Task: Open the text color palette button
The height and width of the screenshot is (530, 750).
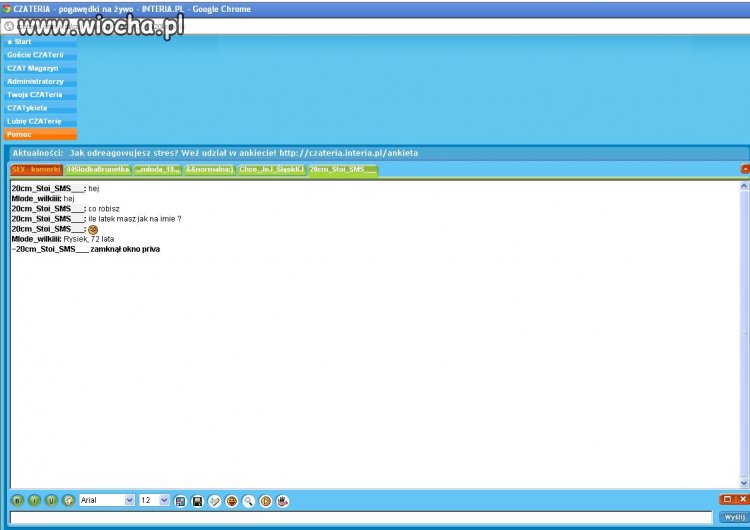Action: [x=69, y=500]
